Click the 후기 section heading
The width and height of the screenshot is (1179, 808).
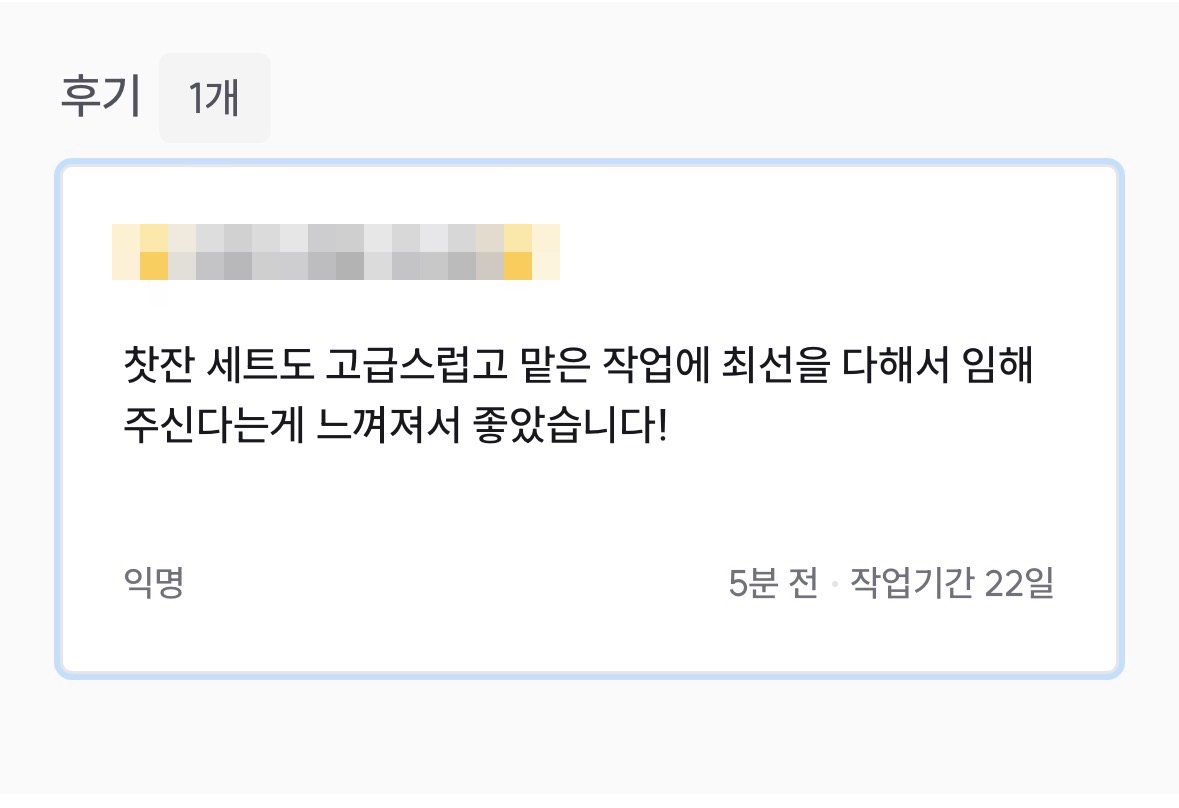click(100, 98)
